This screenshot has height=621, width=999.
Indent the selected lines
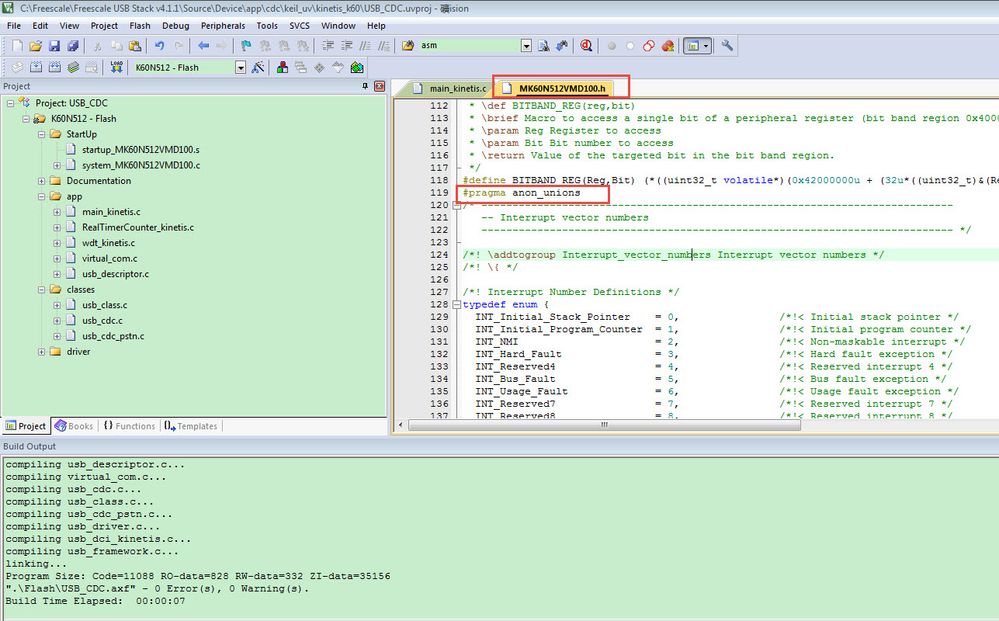click(x=327, y=46)
